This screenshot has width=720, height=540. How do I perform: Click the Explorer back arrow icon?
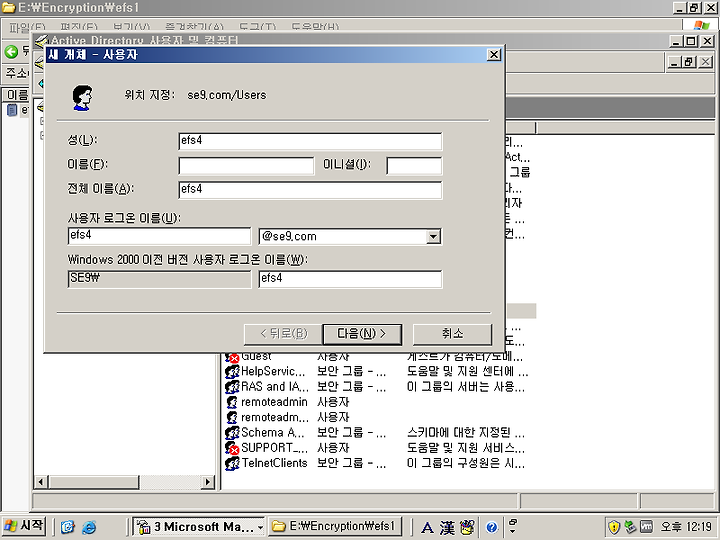click(11, 51)
